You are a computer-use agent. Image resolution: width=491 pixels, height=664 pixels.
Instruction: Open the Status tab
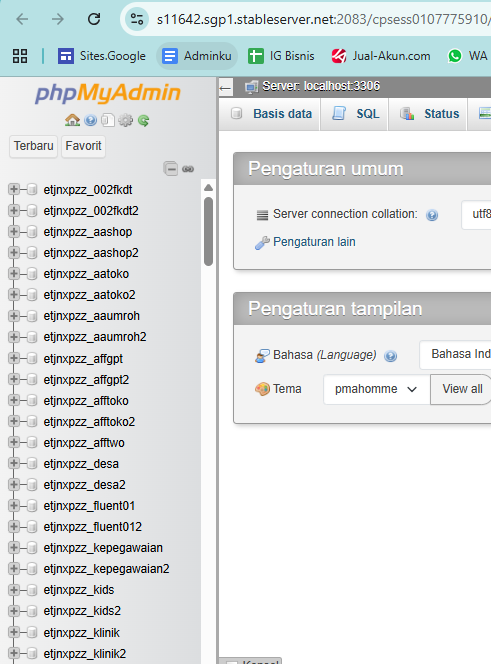430,113
